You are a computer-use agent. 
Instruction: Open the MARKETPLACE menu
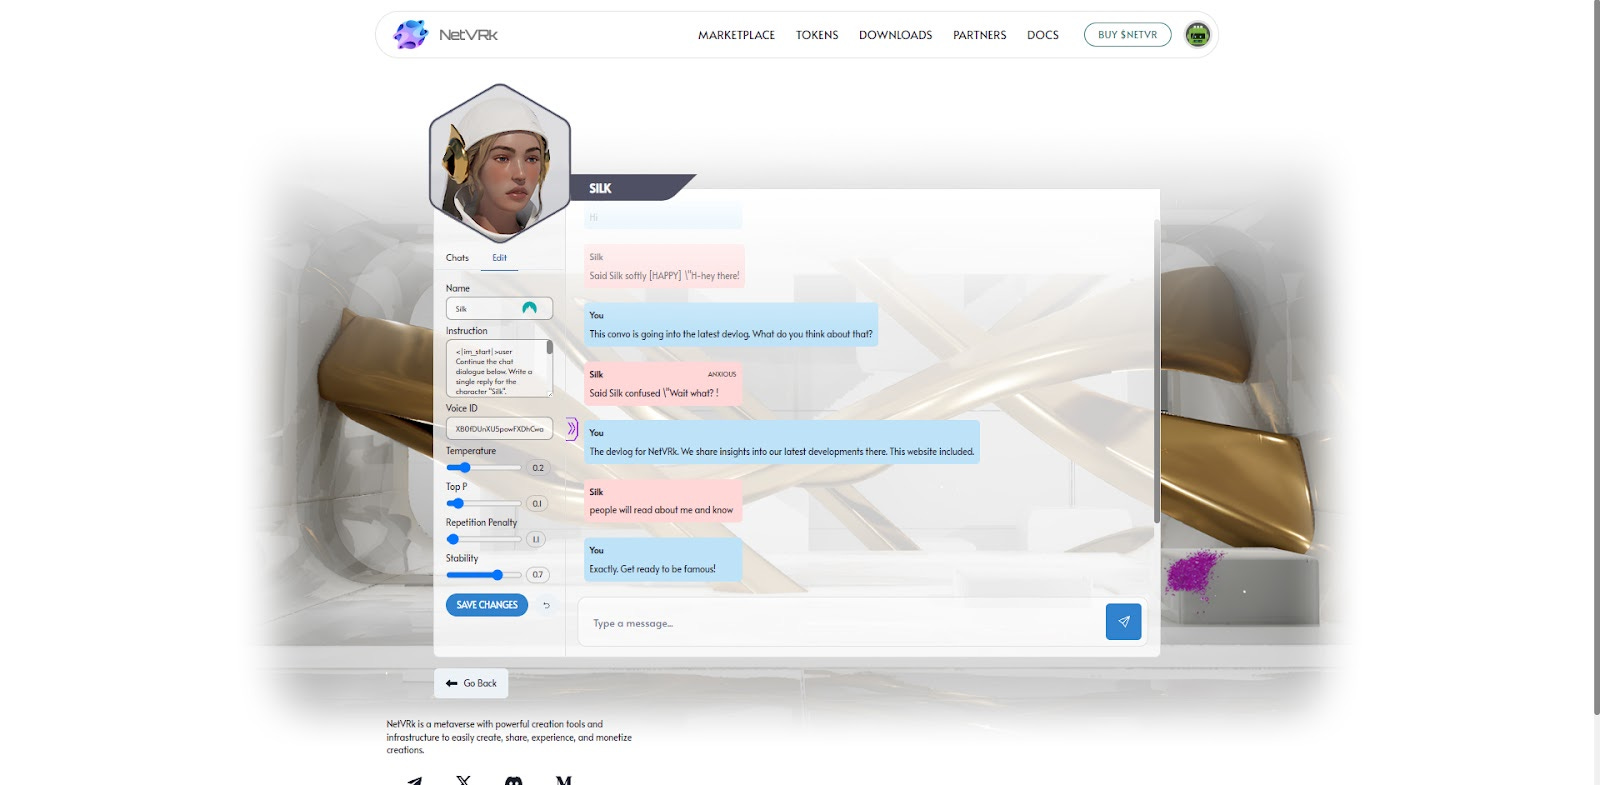[x=736, y=35]
